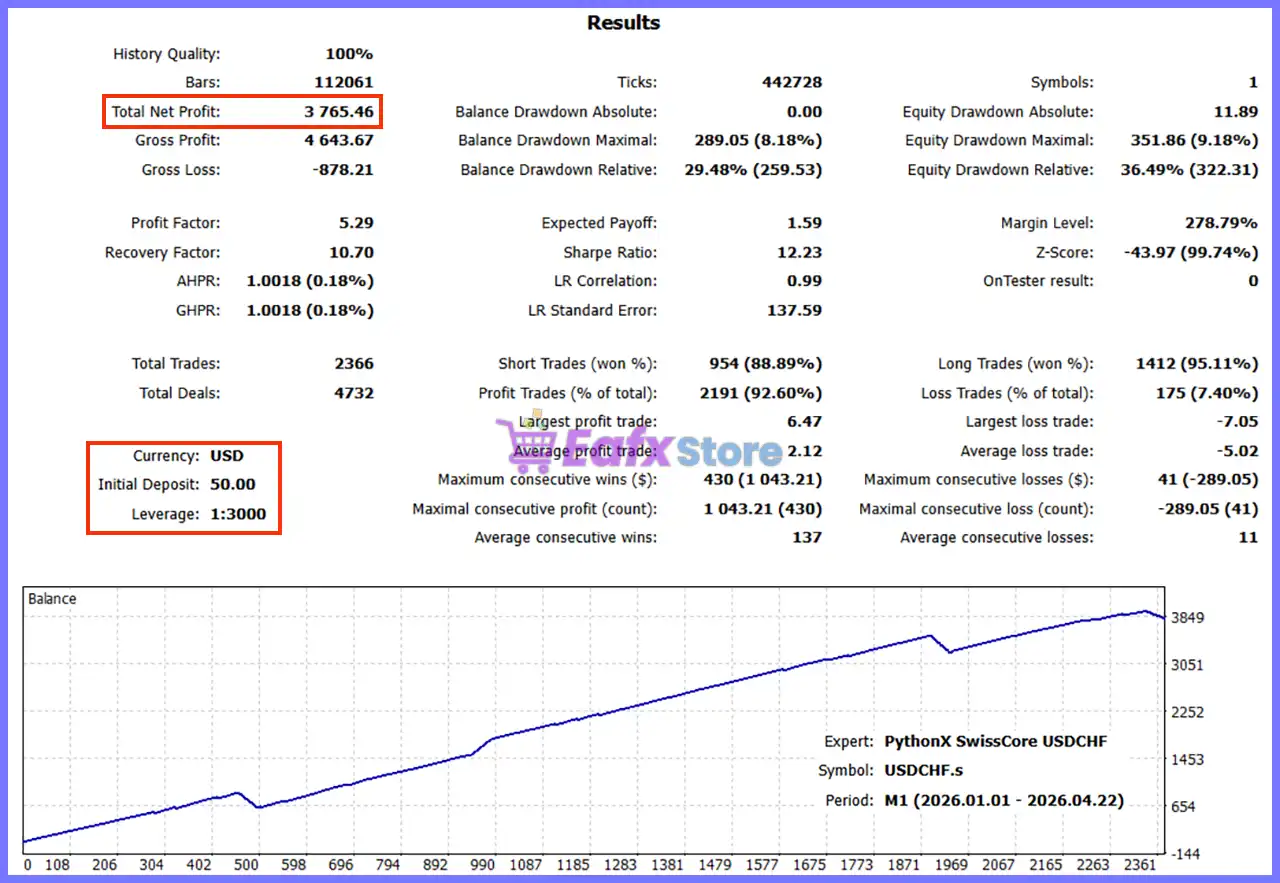This screenshot has width=1280, height=883.
Task: Click the AHPR row value 1.0018 (0.18%)
Action: [x=310, y=282]
